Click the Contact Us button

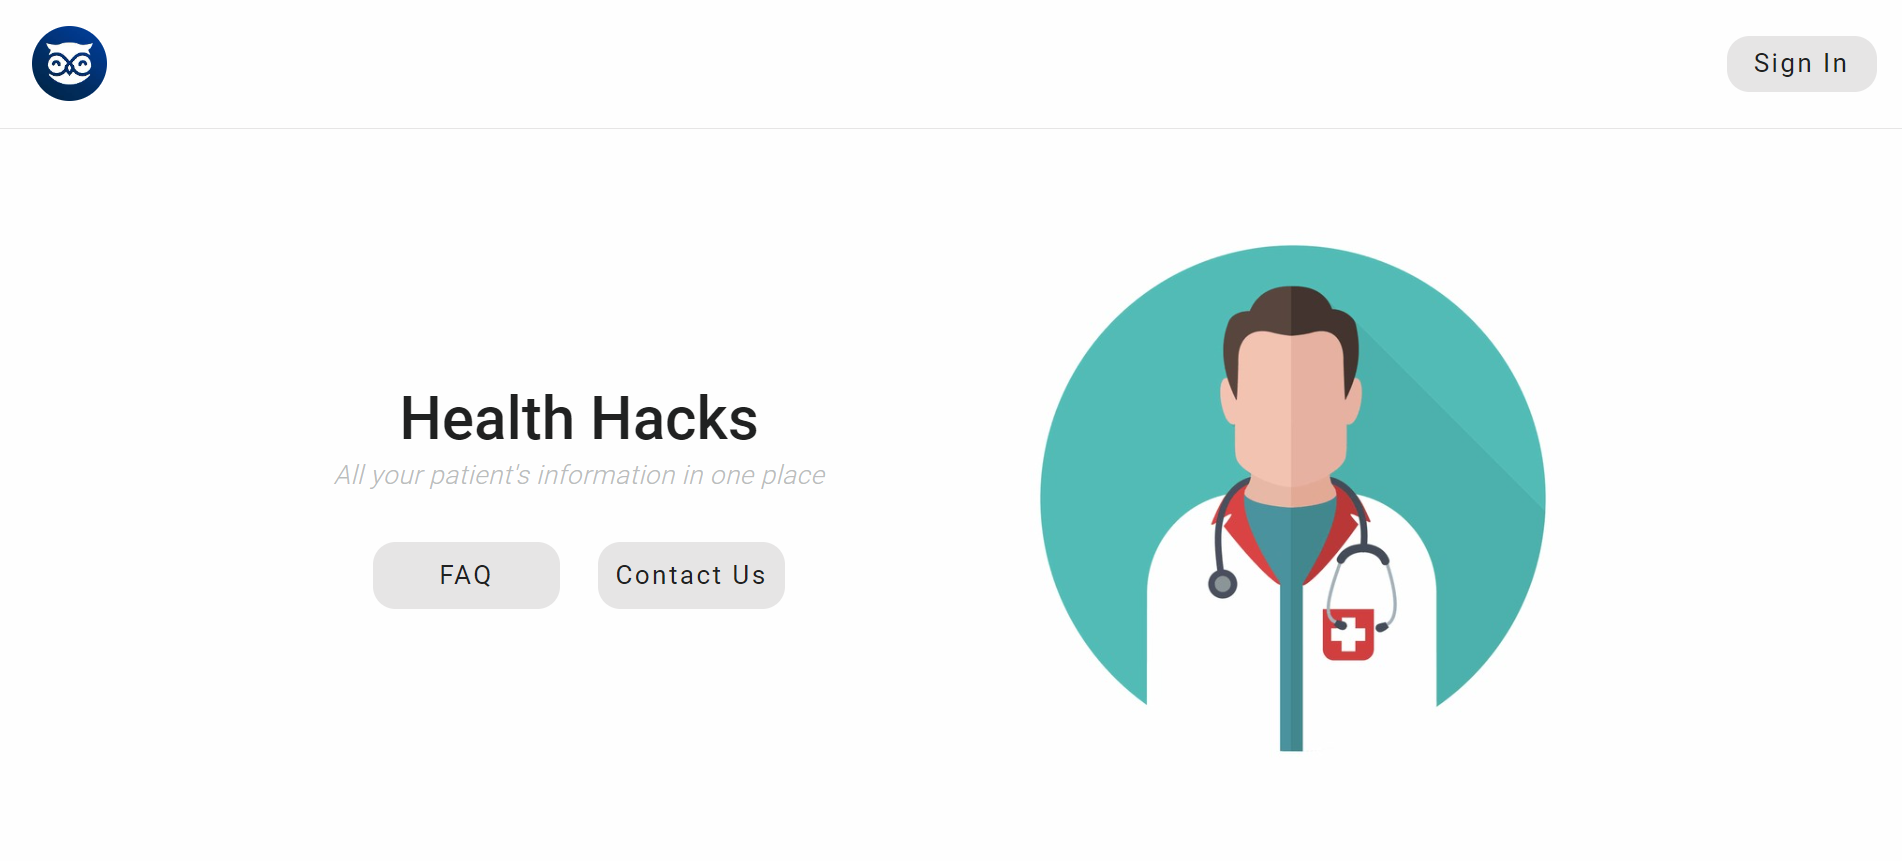[691, 575]
